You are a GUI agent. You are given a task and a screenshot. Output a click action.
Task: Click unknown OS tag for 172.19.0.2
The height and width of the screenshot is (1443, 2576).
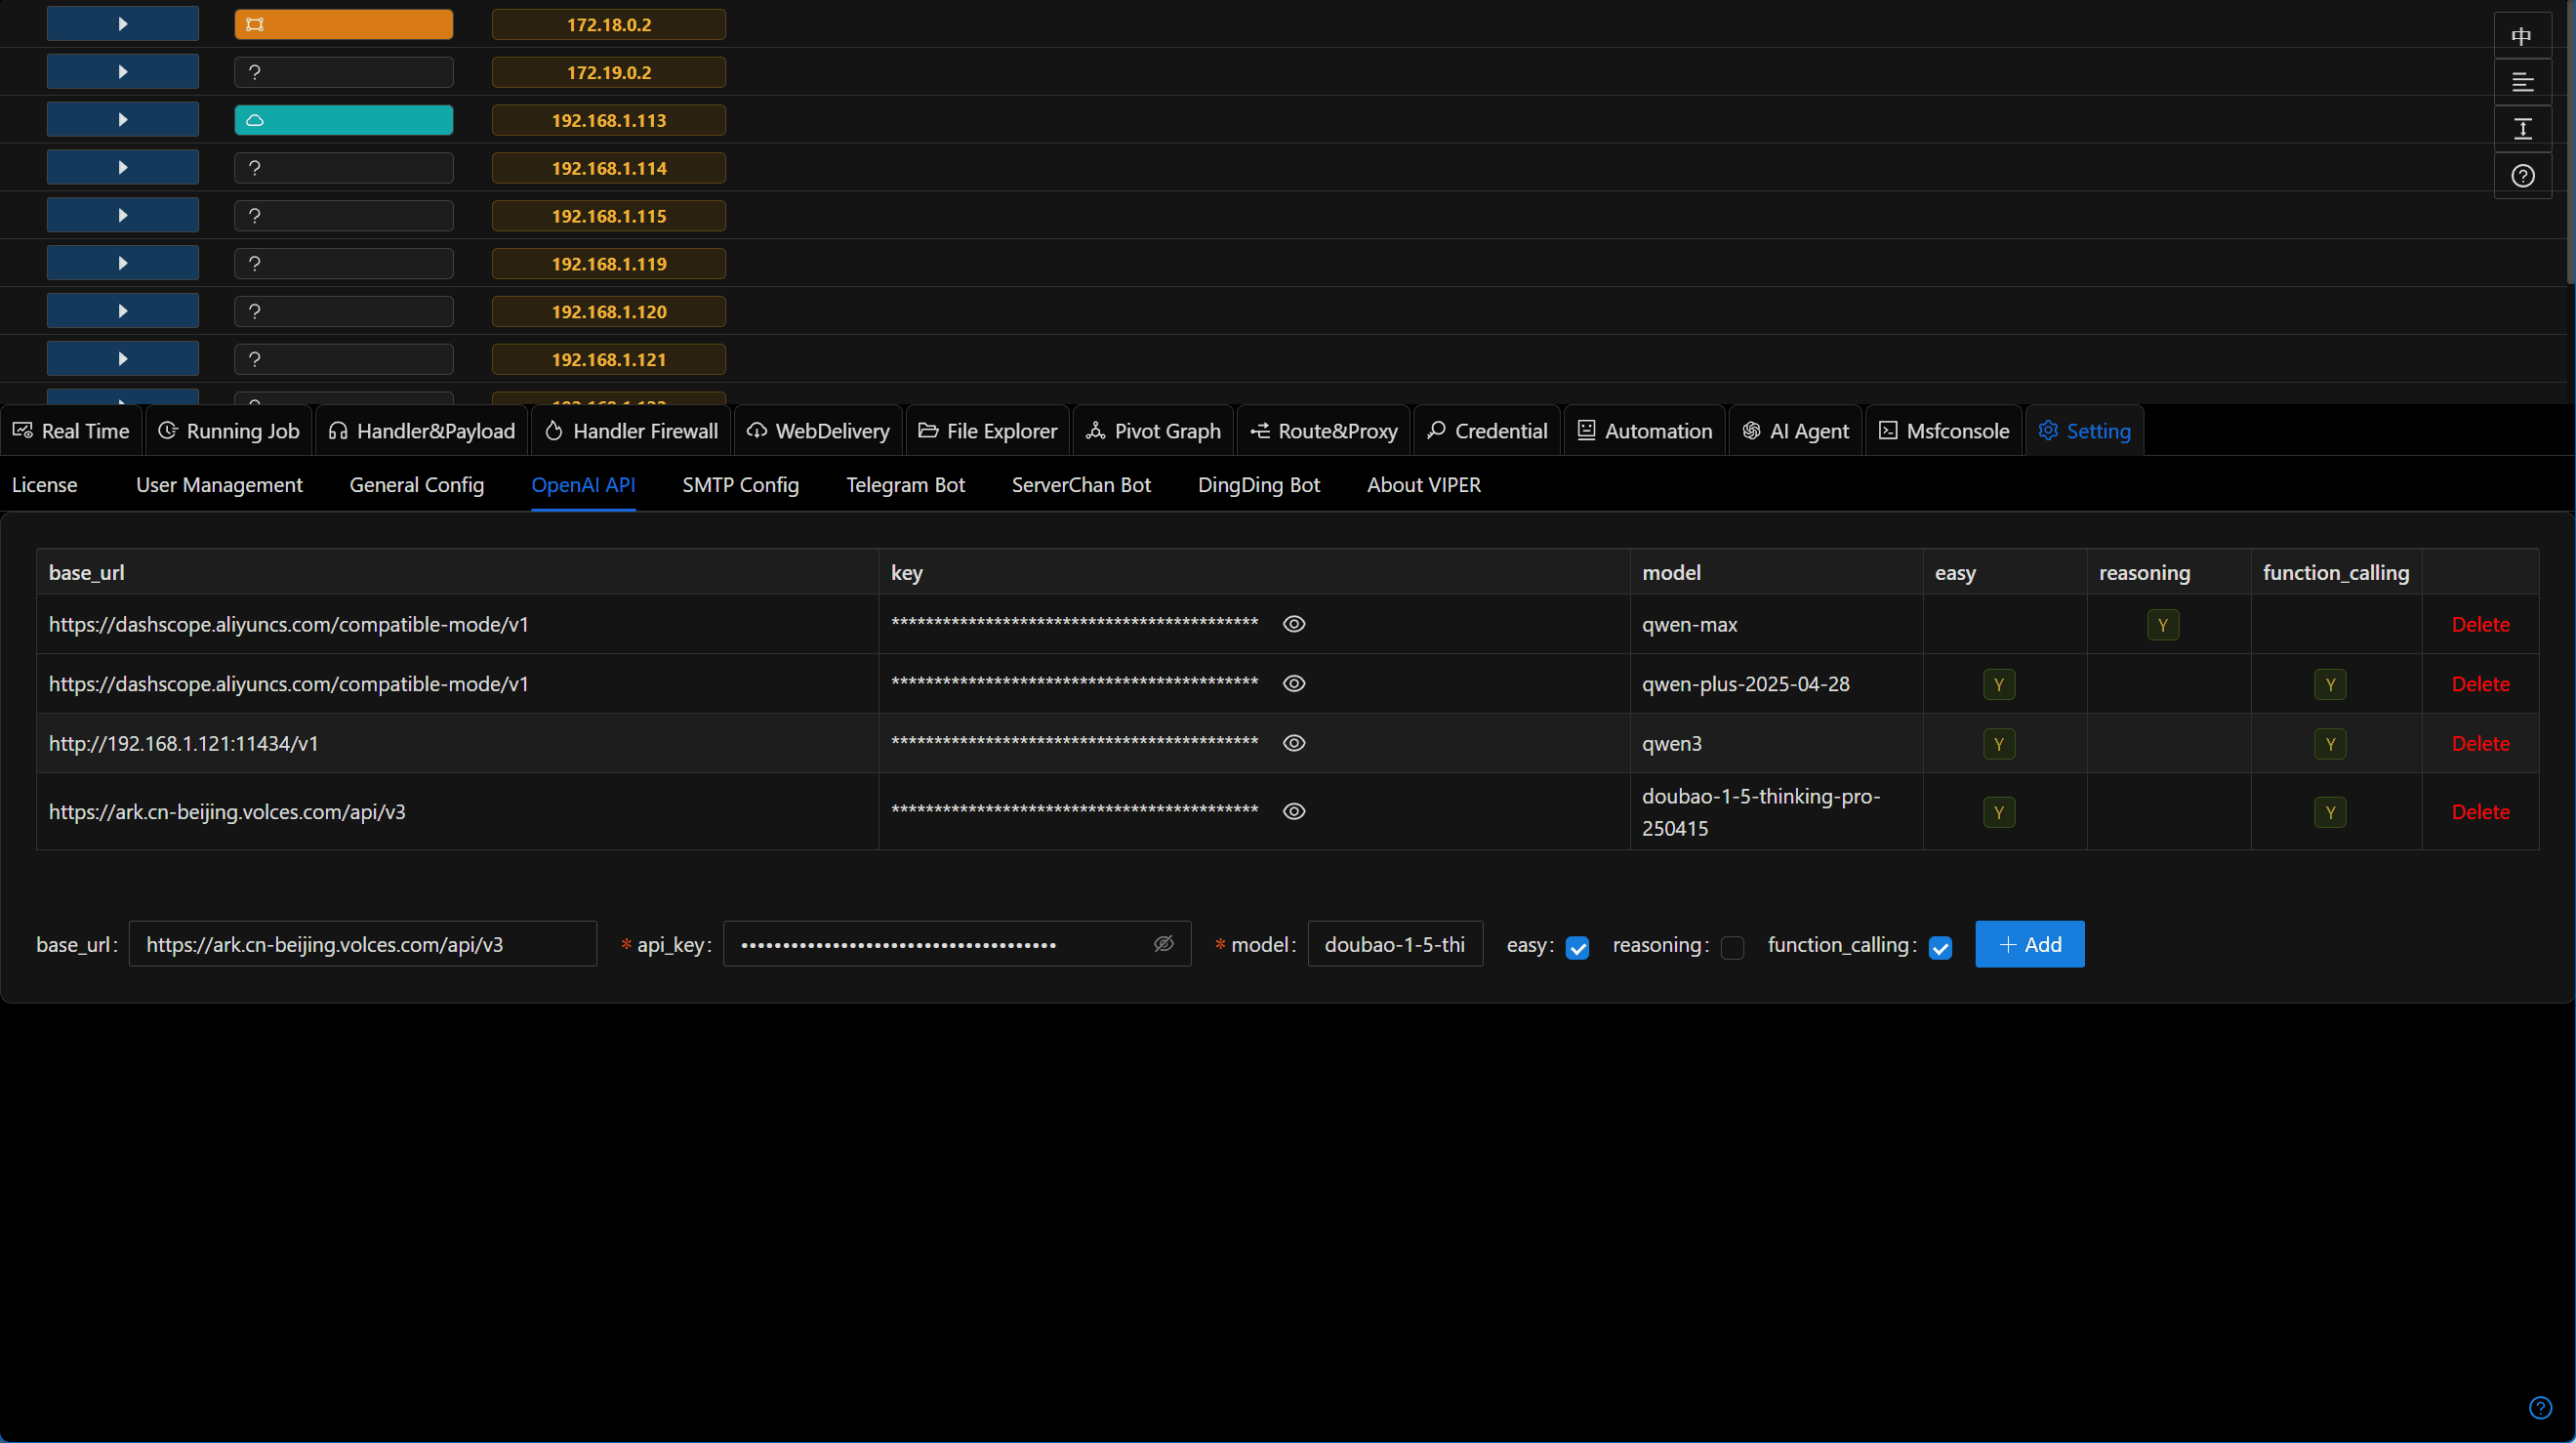pos(344,72)
